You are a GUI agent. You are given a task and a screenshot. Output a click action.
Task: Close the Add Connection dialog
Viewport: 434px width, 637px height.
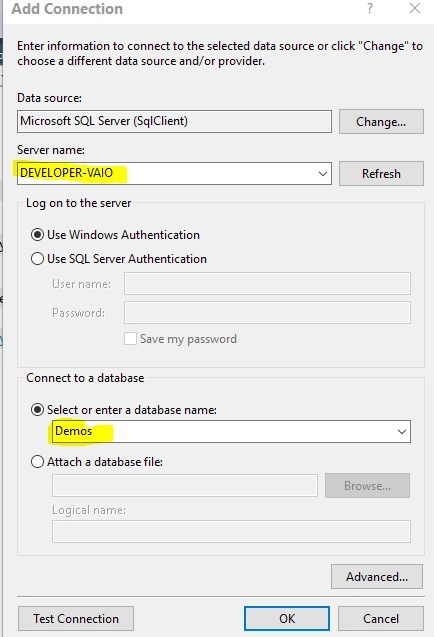(x=415, y=8)
